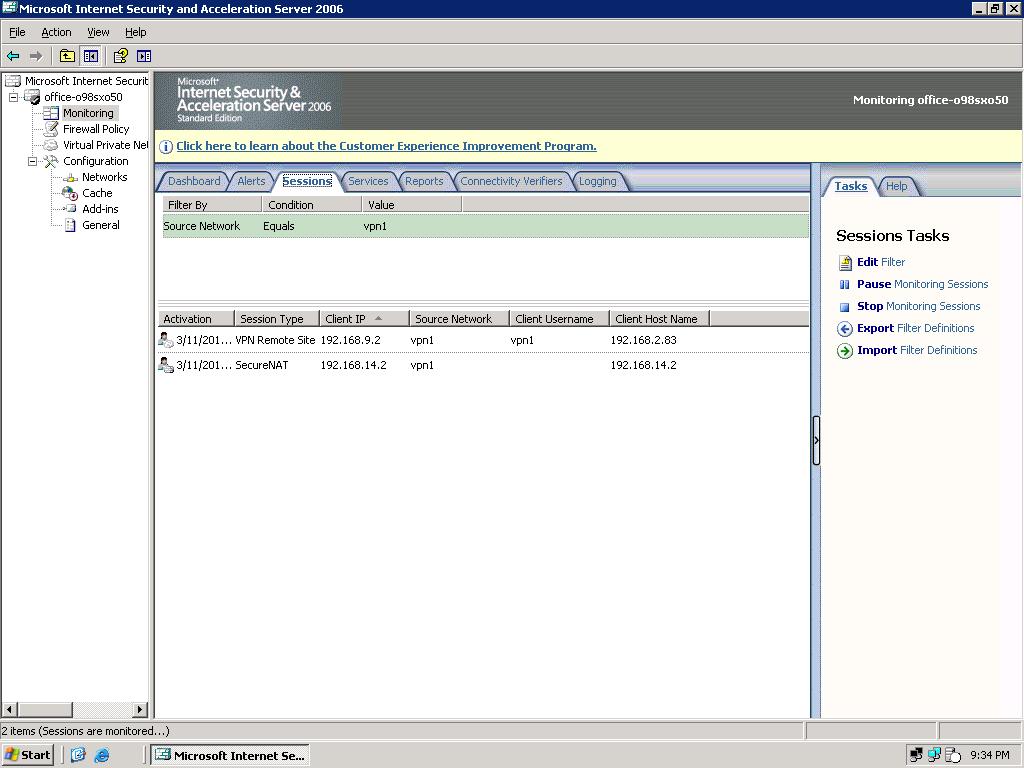Click the Stop Monitoring Sessions link
Image resolution: width=1024 pixels, height=768 pixels.
pyautogui.click(x=919, y=306)
